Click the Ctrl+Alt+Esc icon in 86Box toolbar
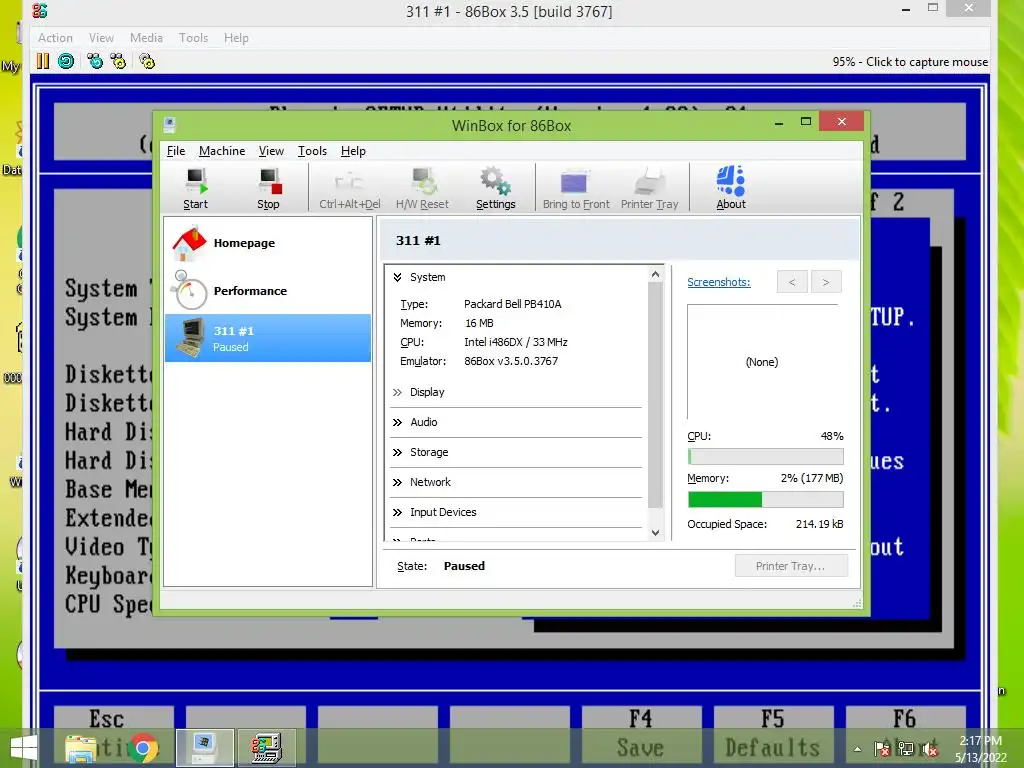Screen dimensions: 1024x768 tap(118, 61)
